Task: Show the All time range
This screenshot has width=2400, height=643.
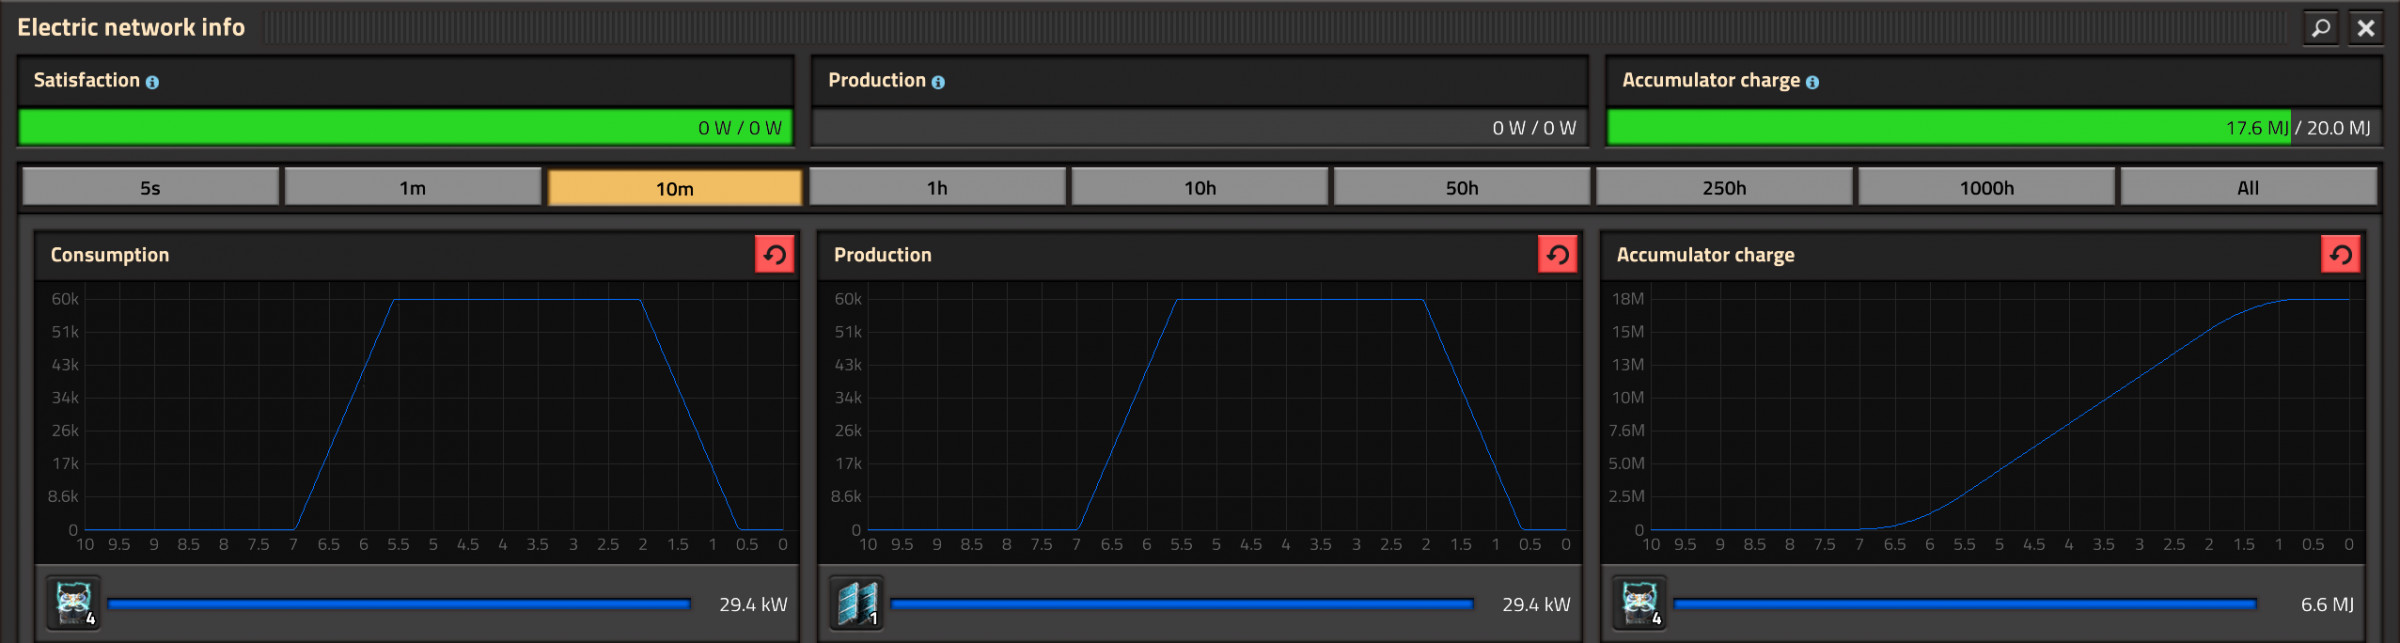Action: 2248,188
